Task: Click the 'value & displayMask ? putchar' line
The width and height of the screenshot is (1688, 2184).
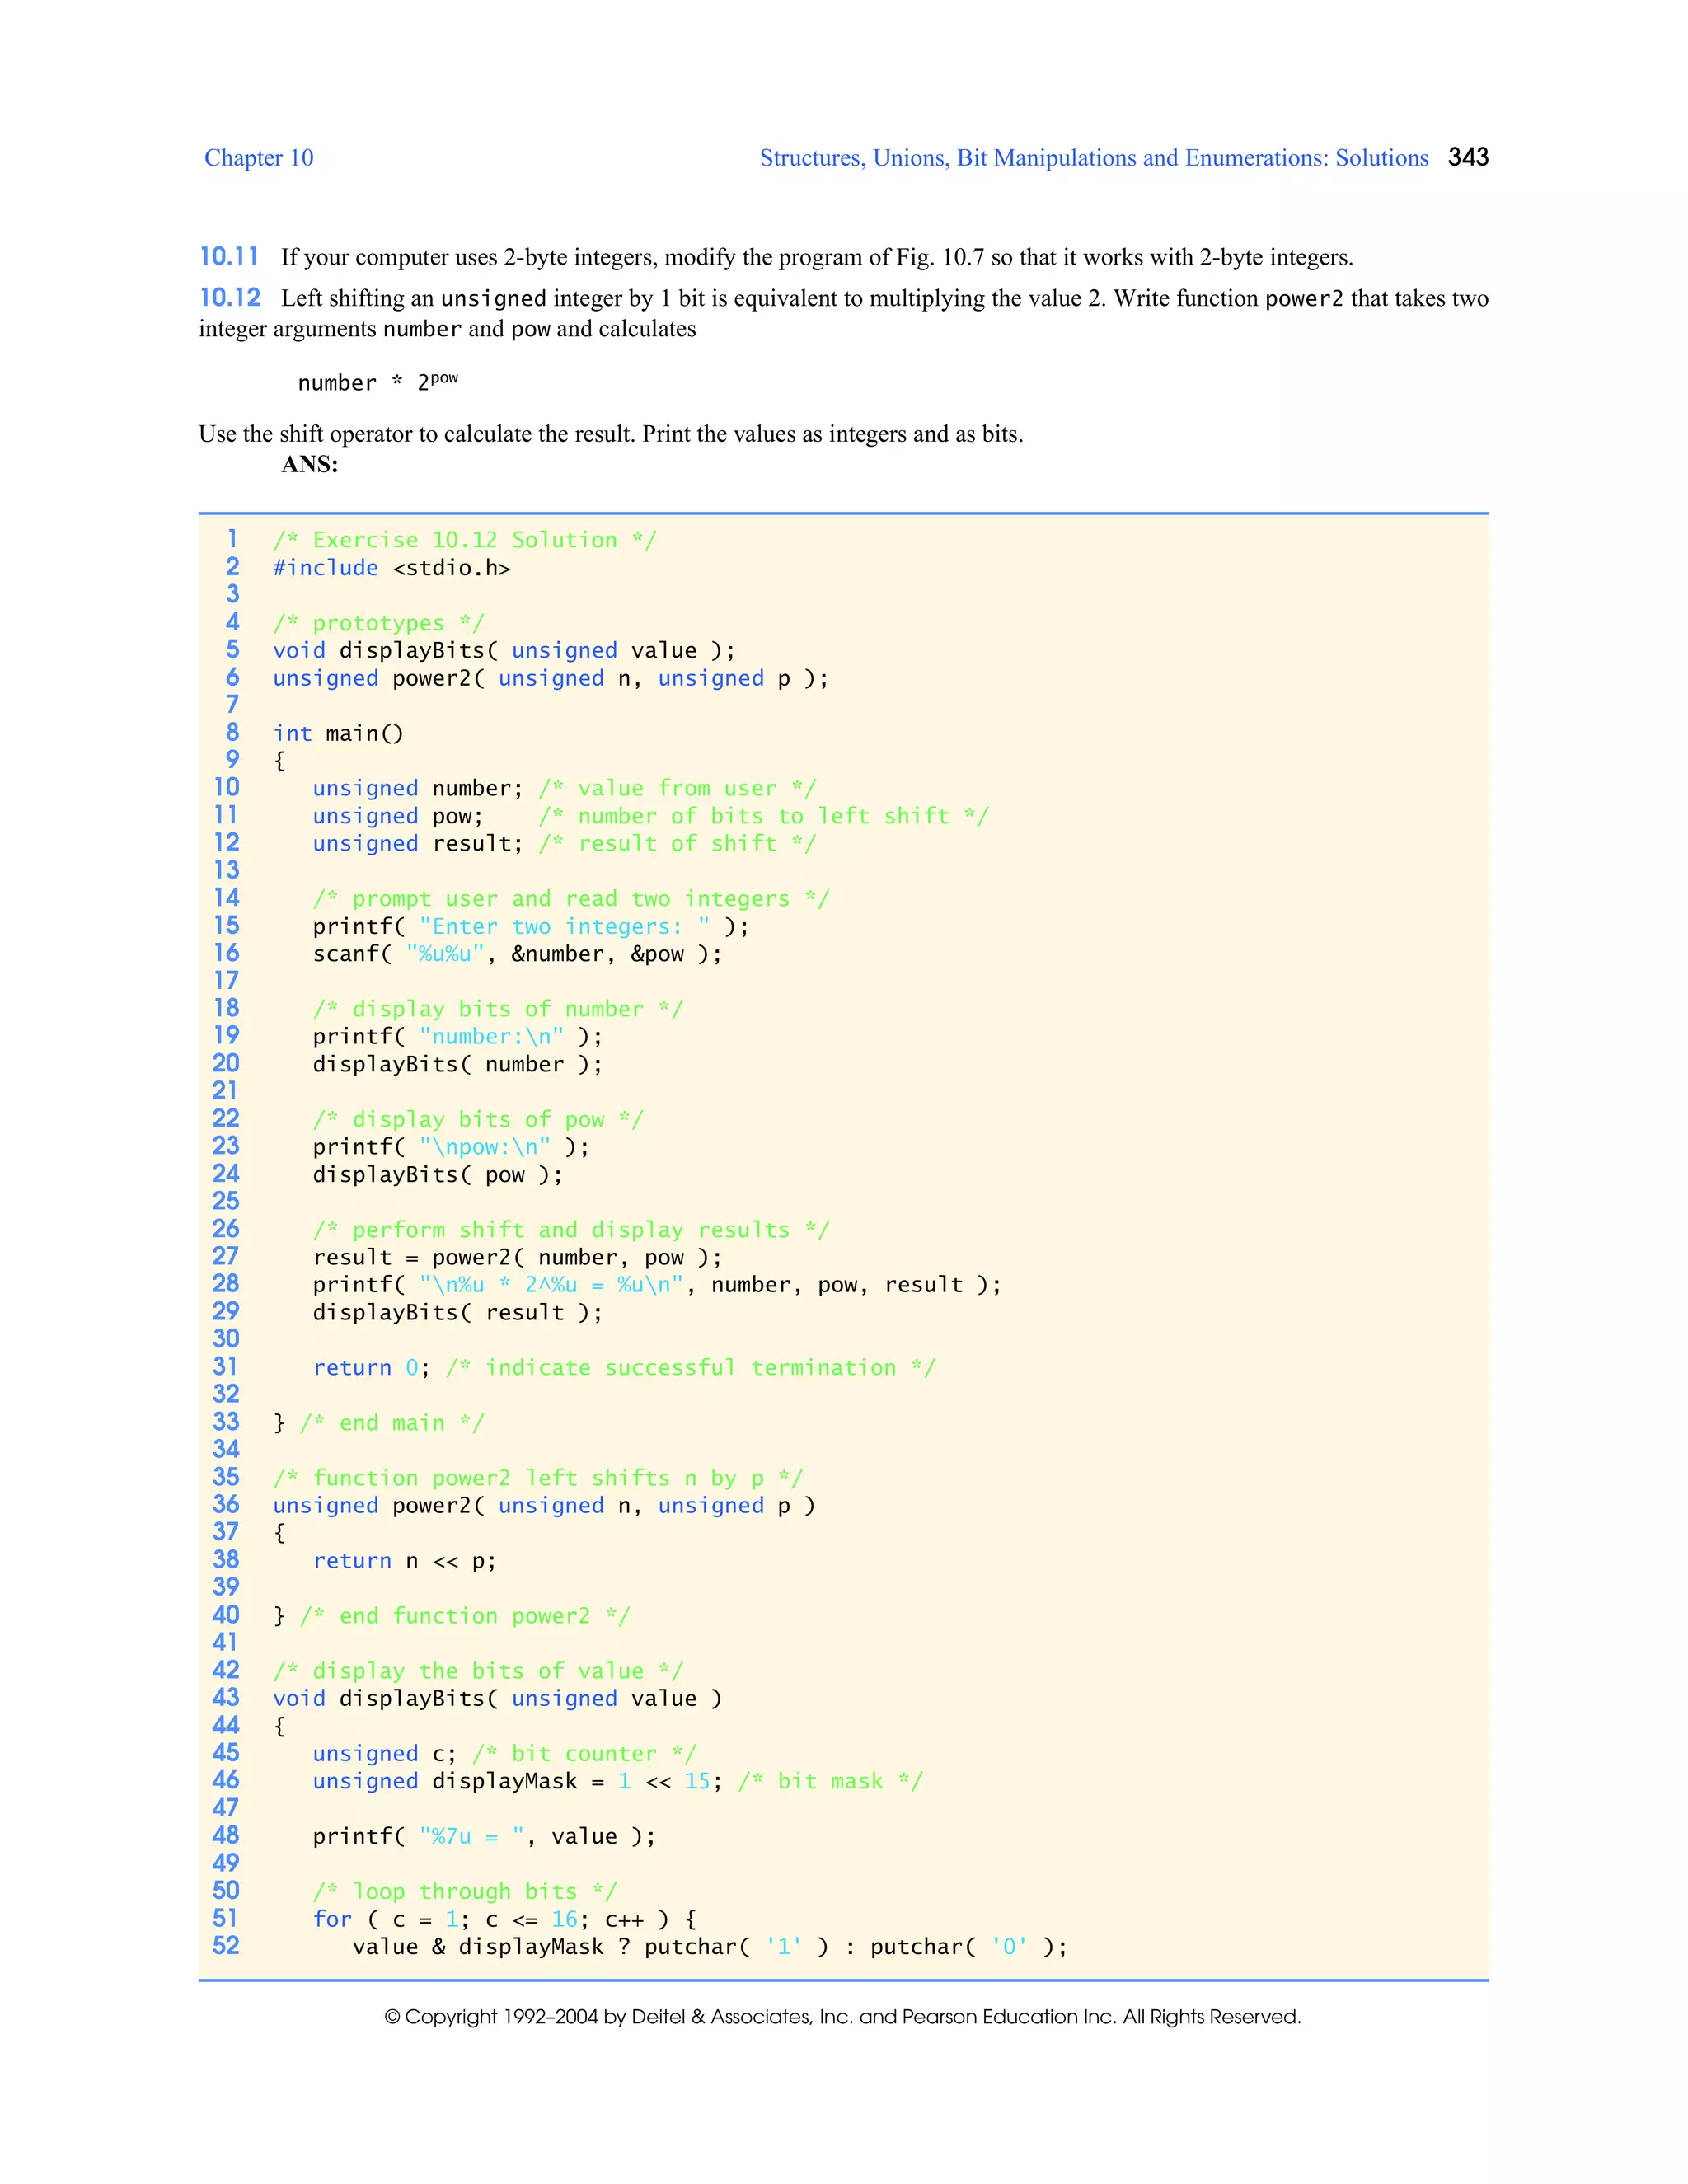Action: coord(710,1947)
